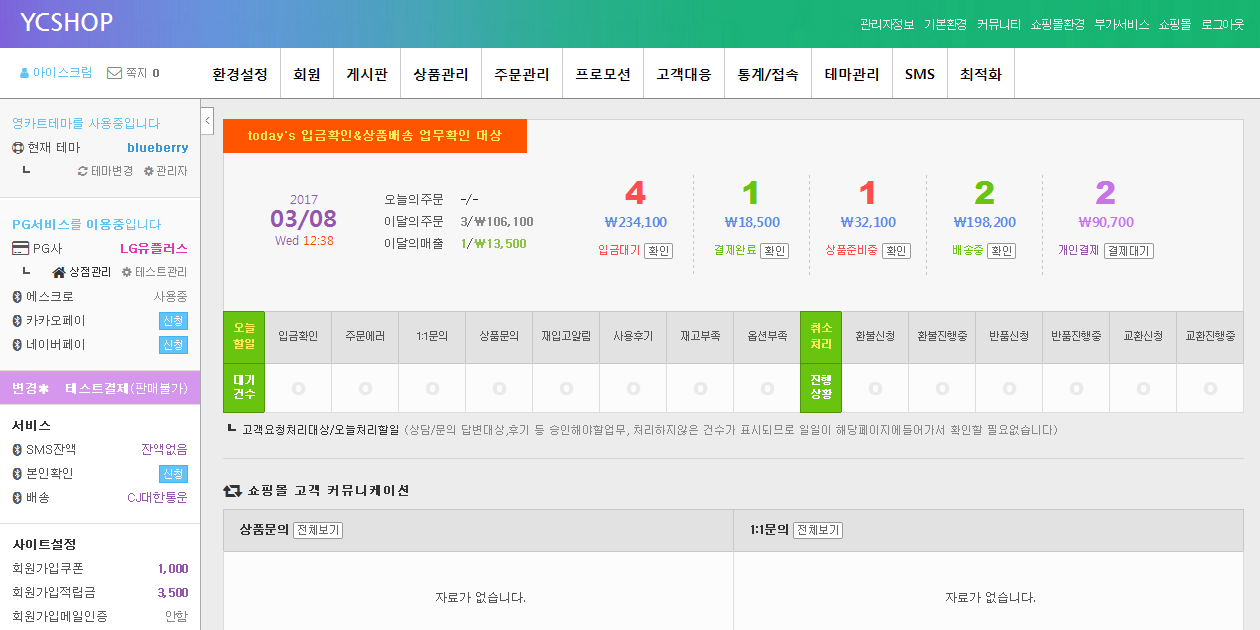Click 확인 button under 입금대기
The height and width of the screenshot is (630, 1260).
coord(658,251)
